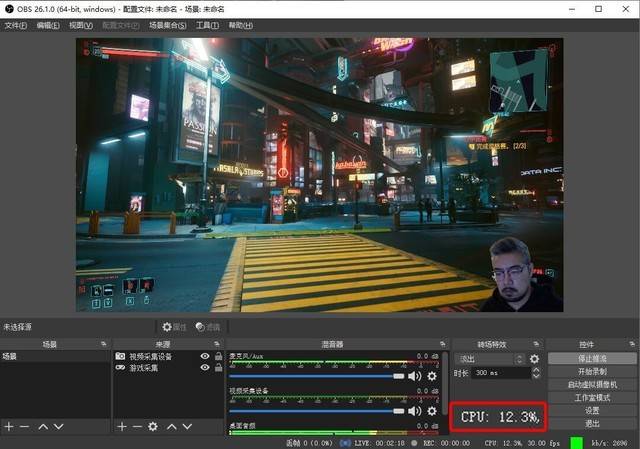Click the 30.00 fps status text

point(543,443)
